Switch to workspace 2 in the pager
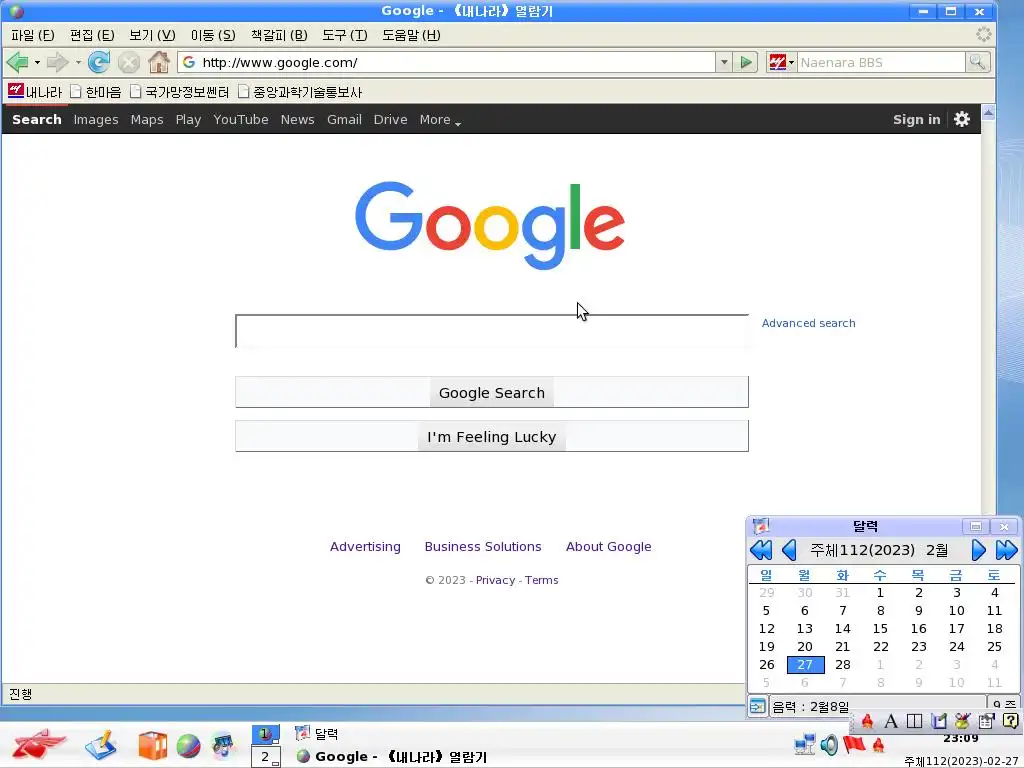Viewport: 1024px width, 768px height. [x=266, y=757]
